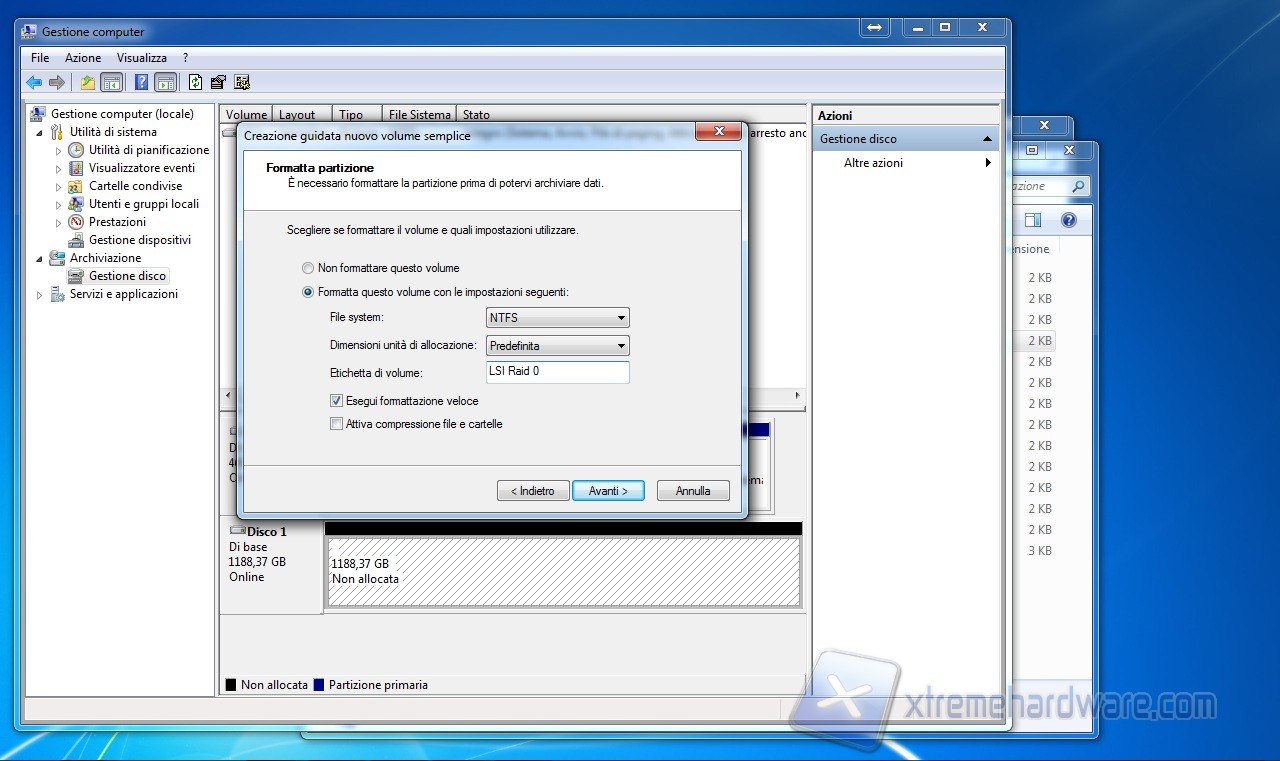
Task: Click the blue Help question mark icon
Action: coord(142,83)
